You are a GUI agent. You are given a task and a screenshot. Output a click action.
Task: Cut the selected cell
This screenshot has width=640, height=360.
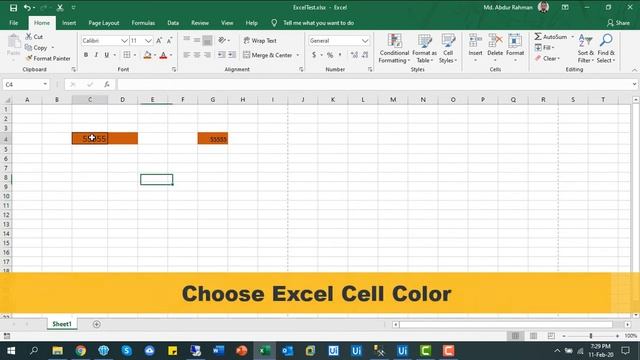[34, 37]
